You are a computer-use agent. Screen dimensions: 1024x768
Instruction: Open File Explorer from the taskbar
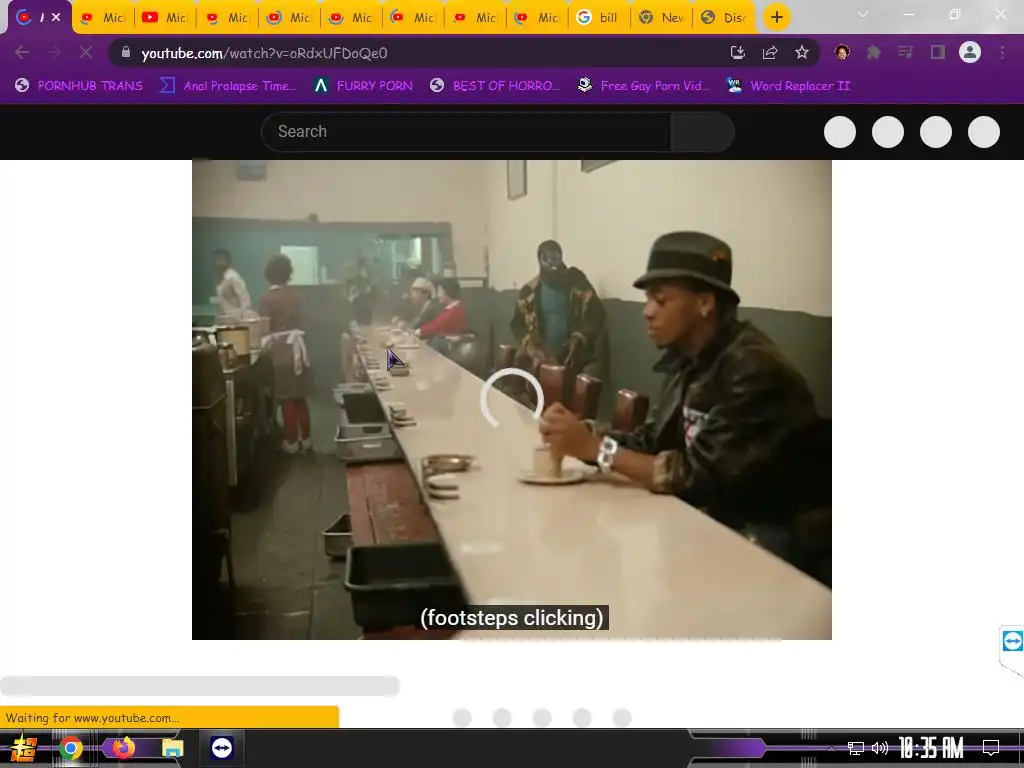[172, 748]
